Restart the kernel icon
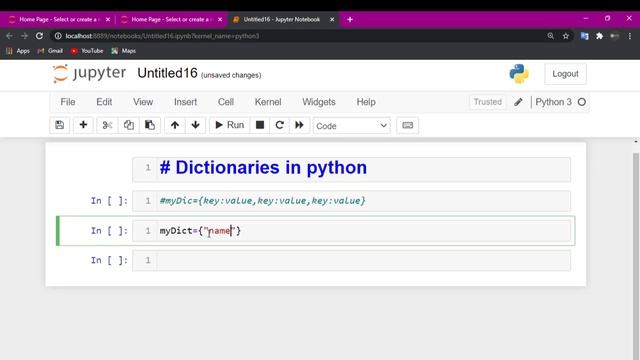Screen dimensions: 640x360 [280, 125]
